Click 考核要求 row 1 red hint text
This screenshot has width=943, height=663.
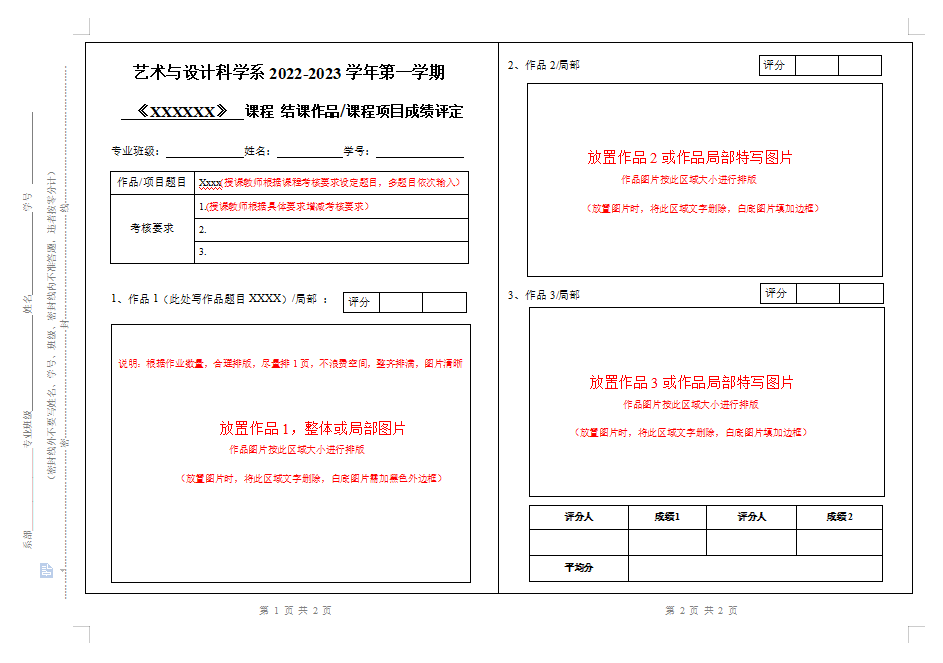point(285,207)
